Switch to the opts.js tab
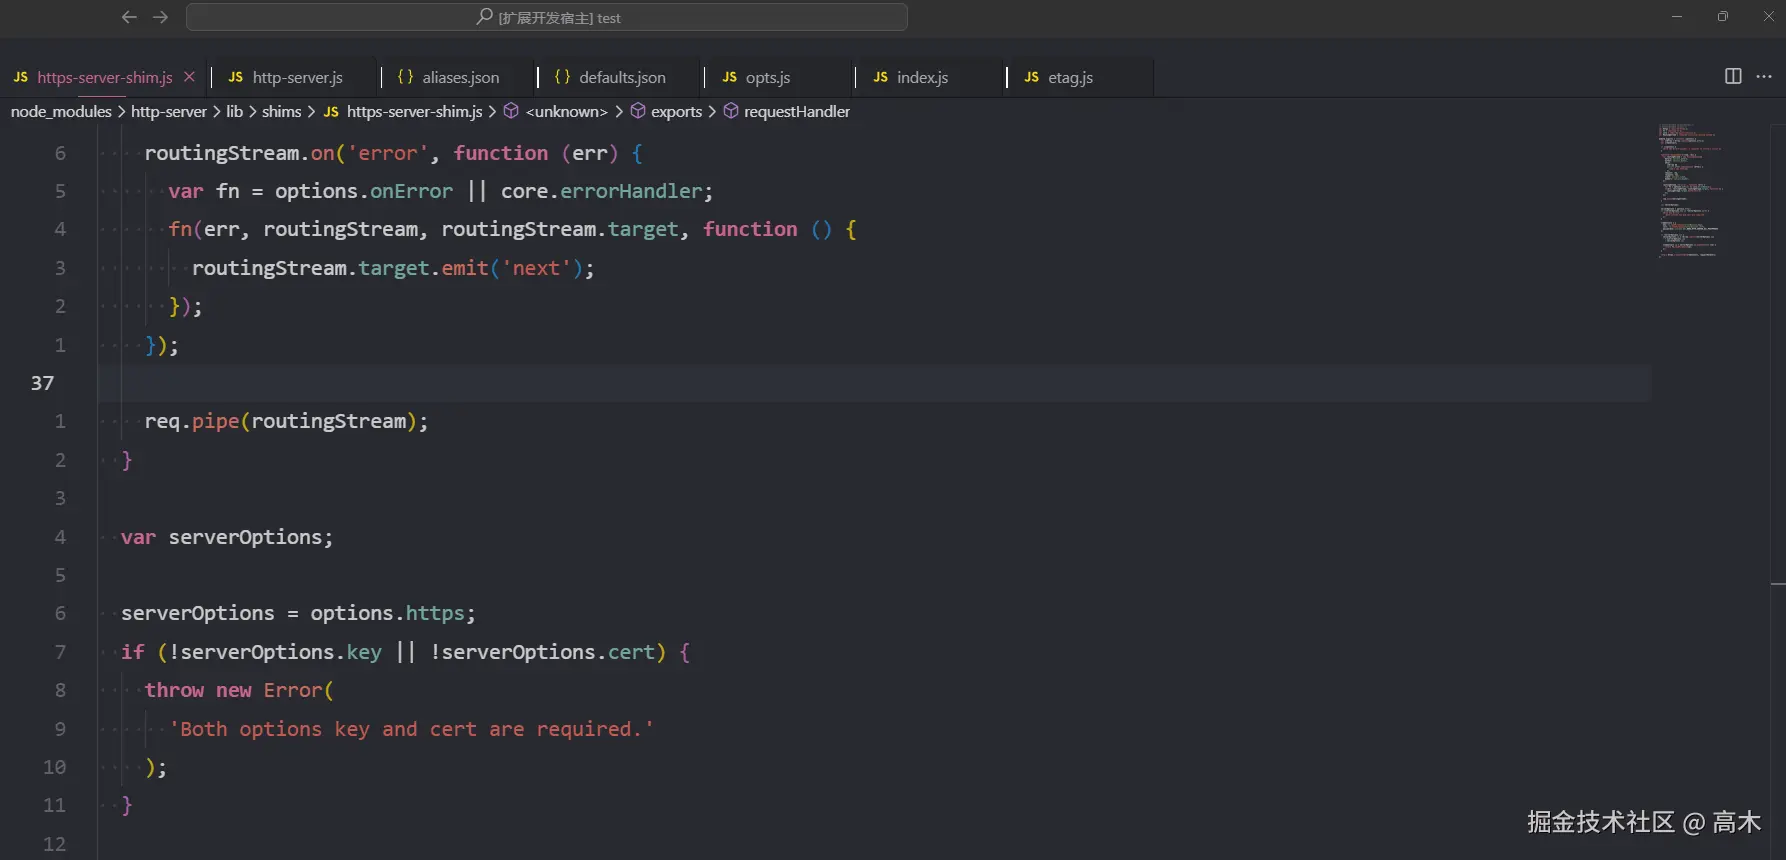The width and height of the screenshot is (1786, 860). point(768,77)
